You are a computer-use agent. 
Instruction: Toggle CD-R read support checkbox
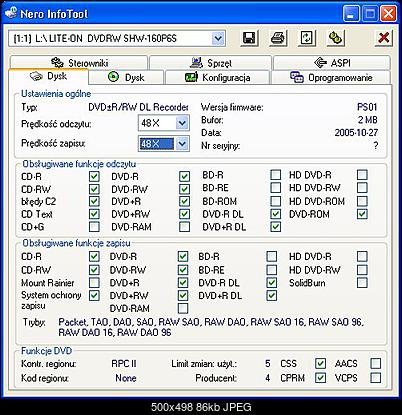tap(94, 176)
